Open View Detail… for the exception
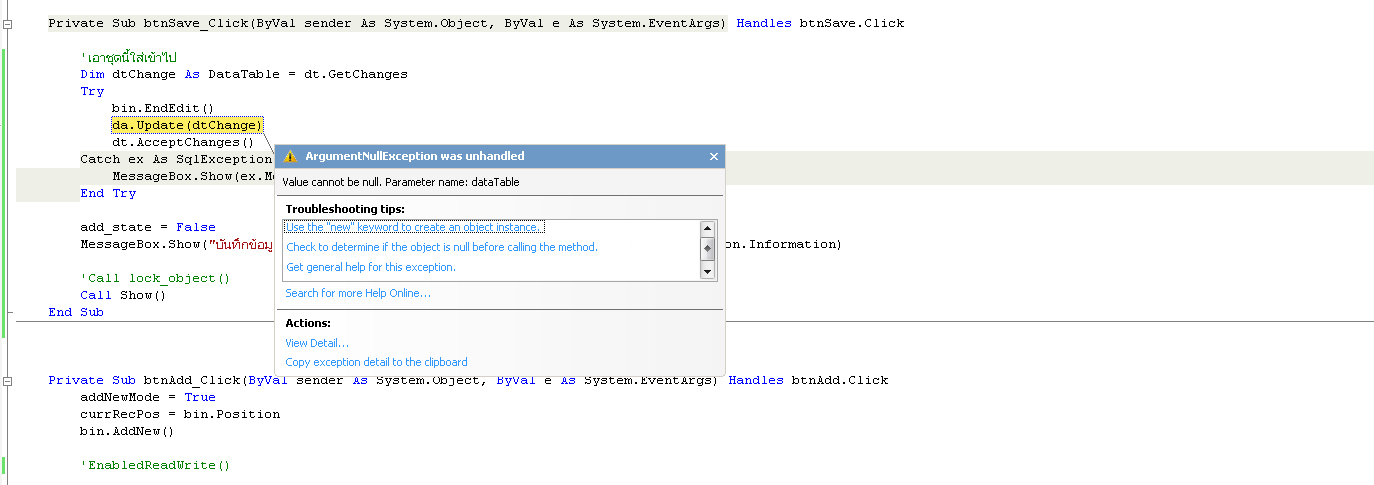This screenshot has width=1374, height=485. click(317, 343)
